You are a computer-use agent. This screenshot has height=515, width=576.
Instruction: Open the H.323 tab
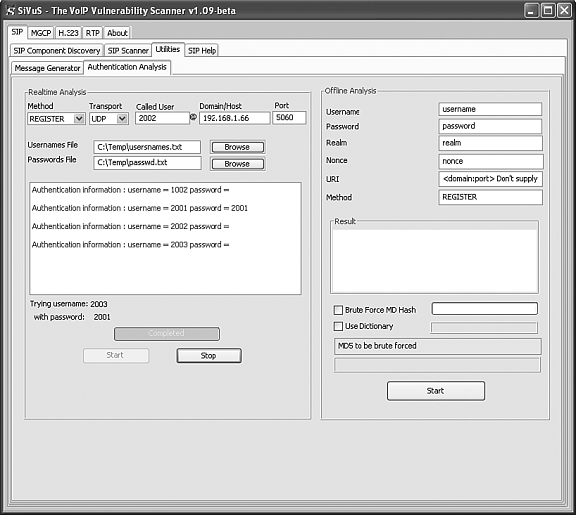pos(68,33)
